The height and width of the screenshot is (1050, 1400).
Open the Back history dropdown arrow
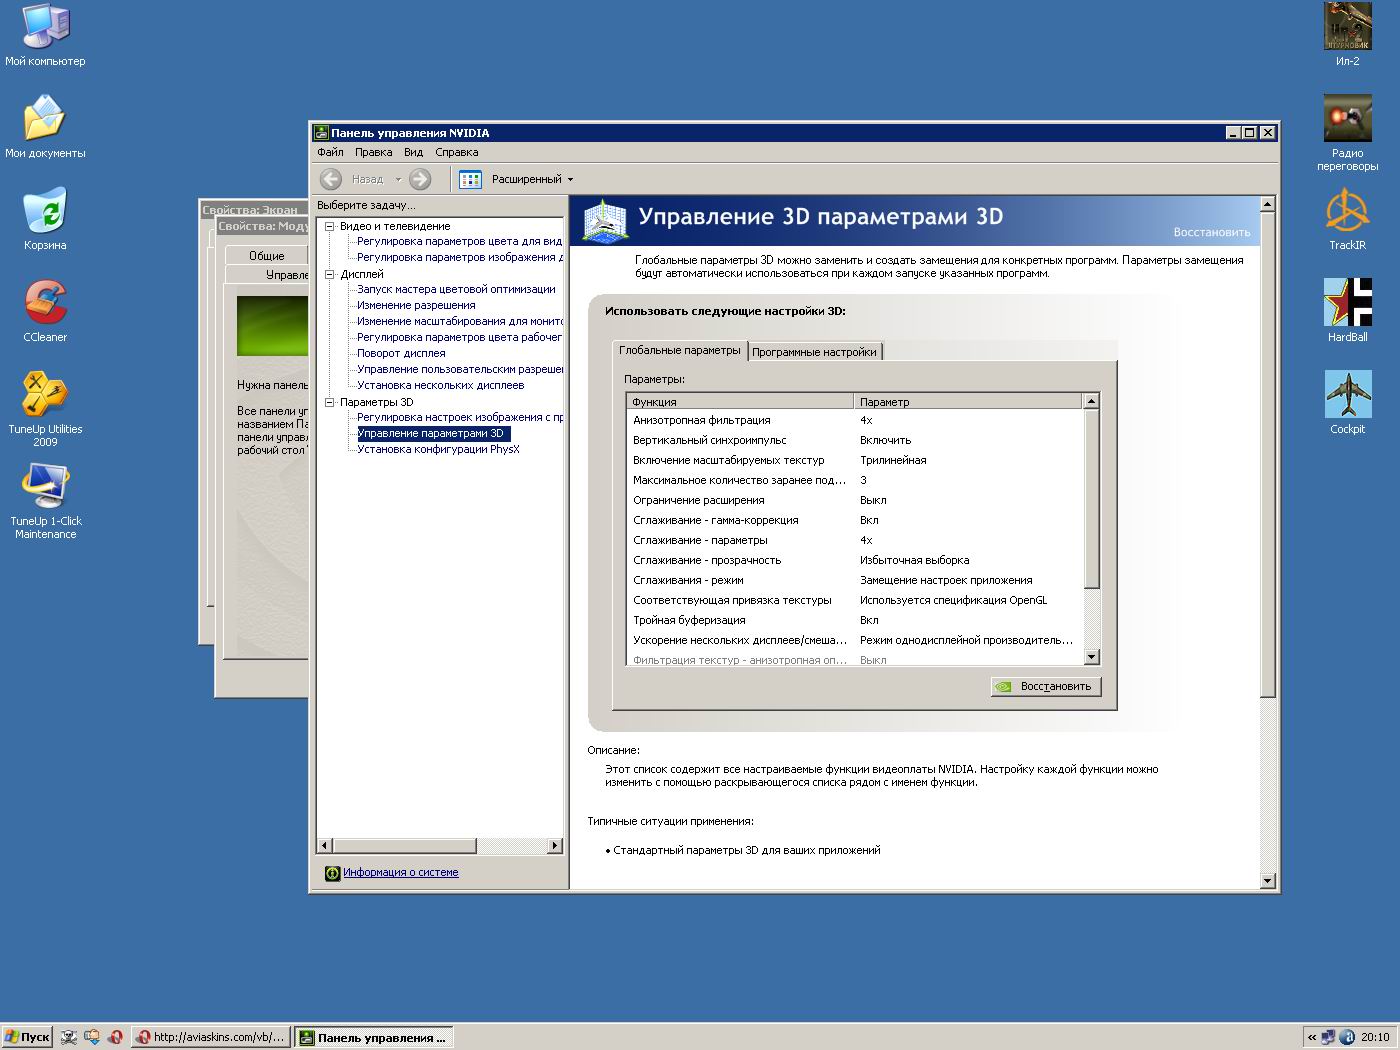point(398,180)
